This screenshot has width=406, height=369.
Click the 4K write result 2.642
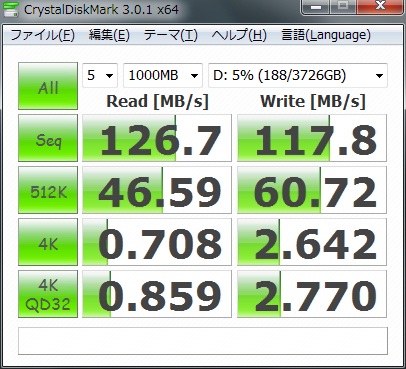[312, 242]
